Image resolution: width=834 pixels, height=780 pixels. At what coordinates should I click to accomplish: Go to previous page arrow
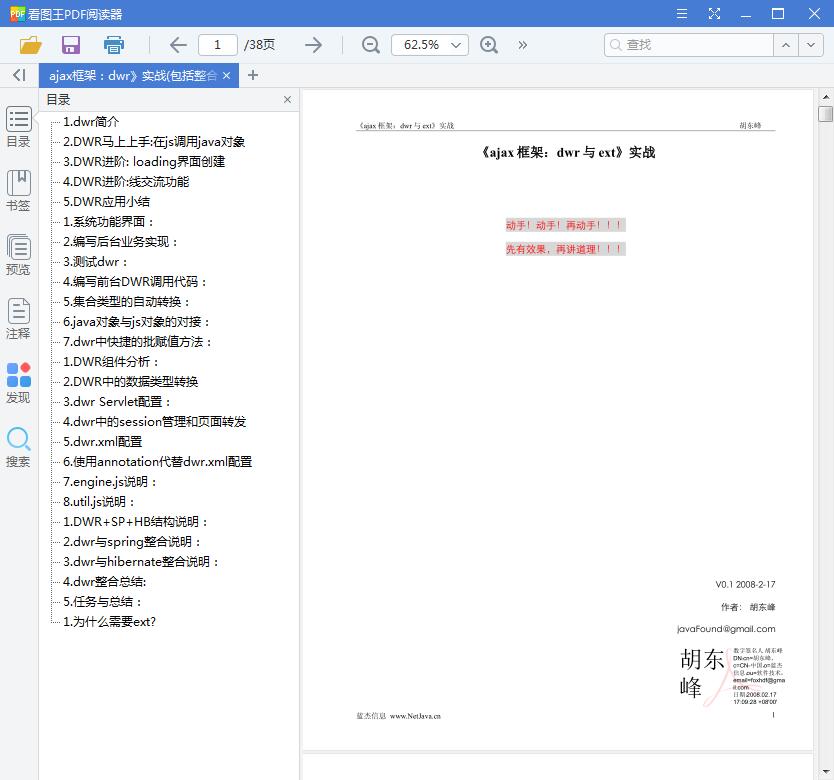pos(178,45)
